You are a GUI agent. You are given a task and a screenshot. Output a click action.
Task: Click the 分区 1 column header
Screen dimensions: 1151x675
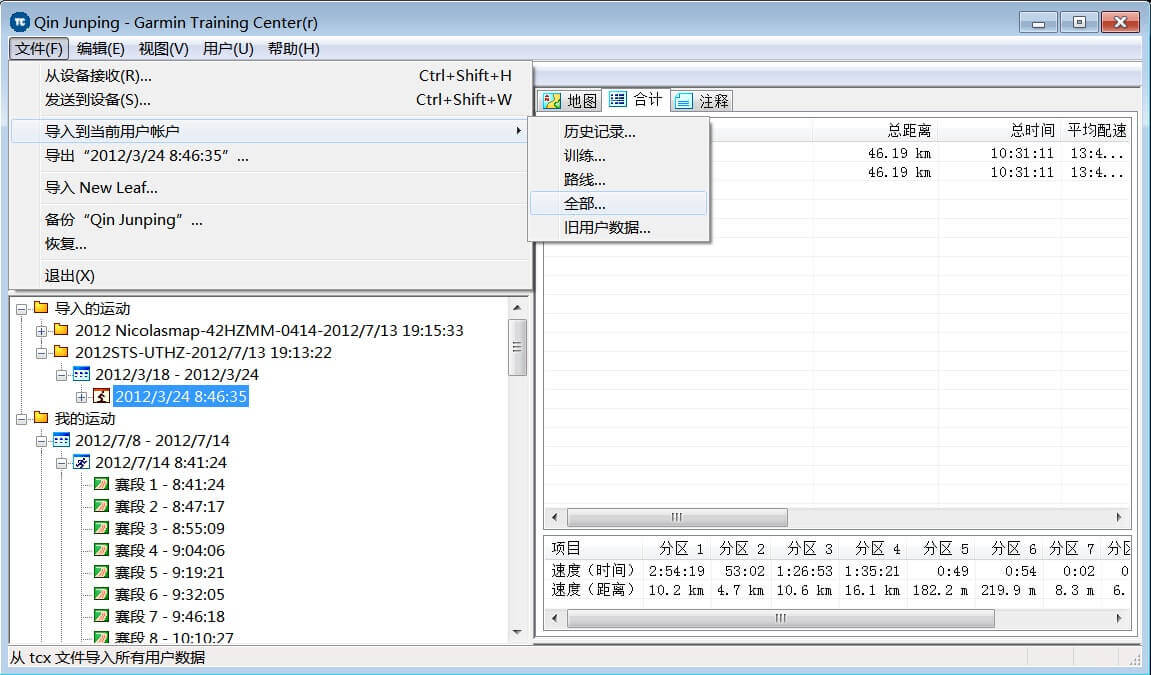(x=677, y=548)
